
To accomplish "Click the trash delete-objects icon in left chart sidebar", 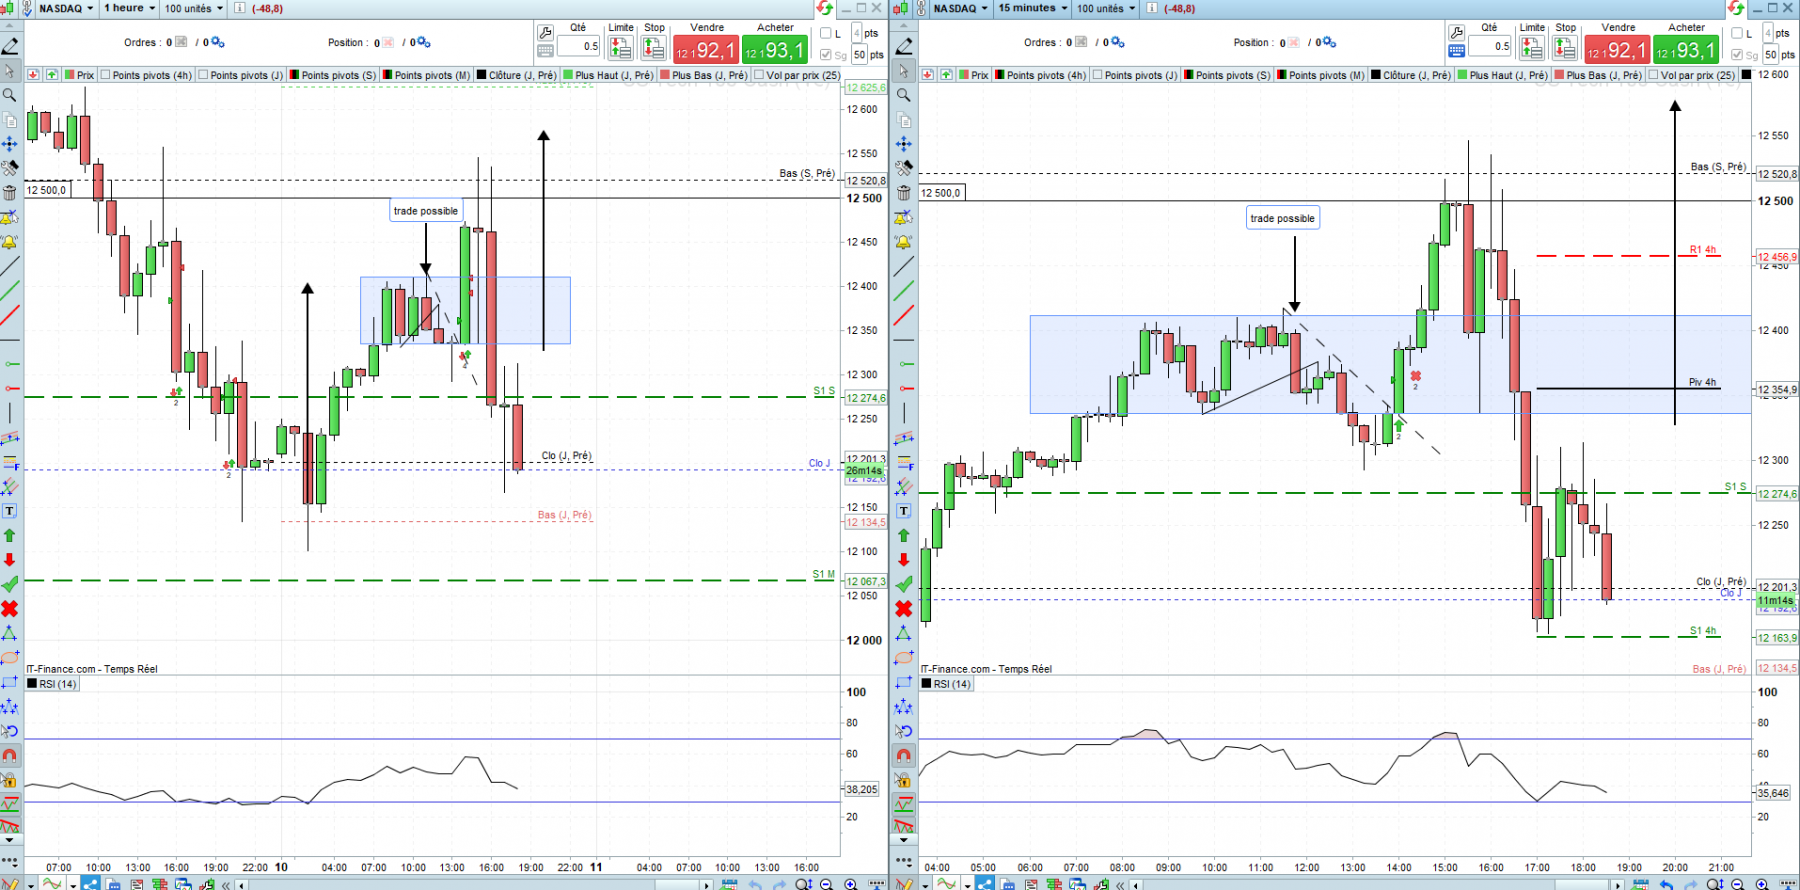I will coord(10,192).
